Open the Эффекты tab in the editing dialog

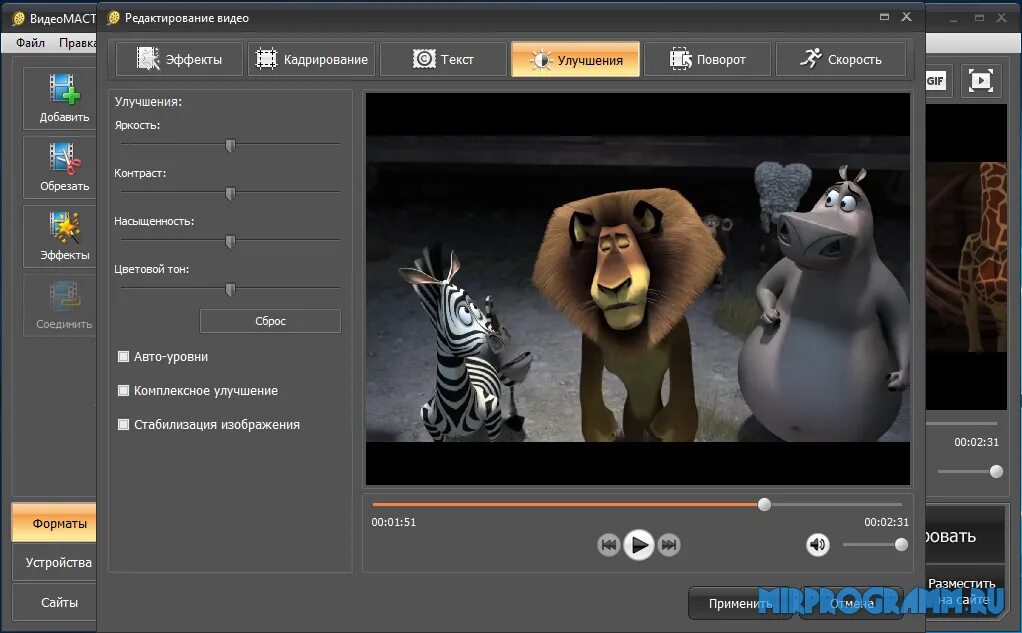[x=179, y=59]
